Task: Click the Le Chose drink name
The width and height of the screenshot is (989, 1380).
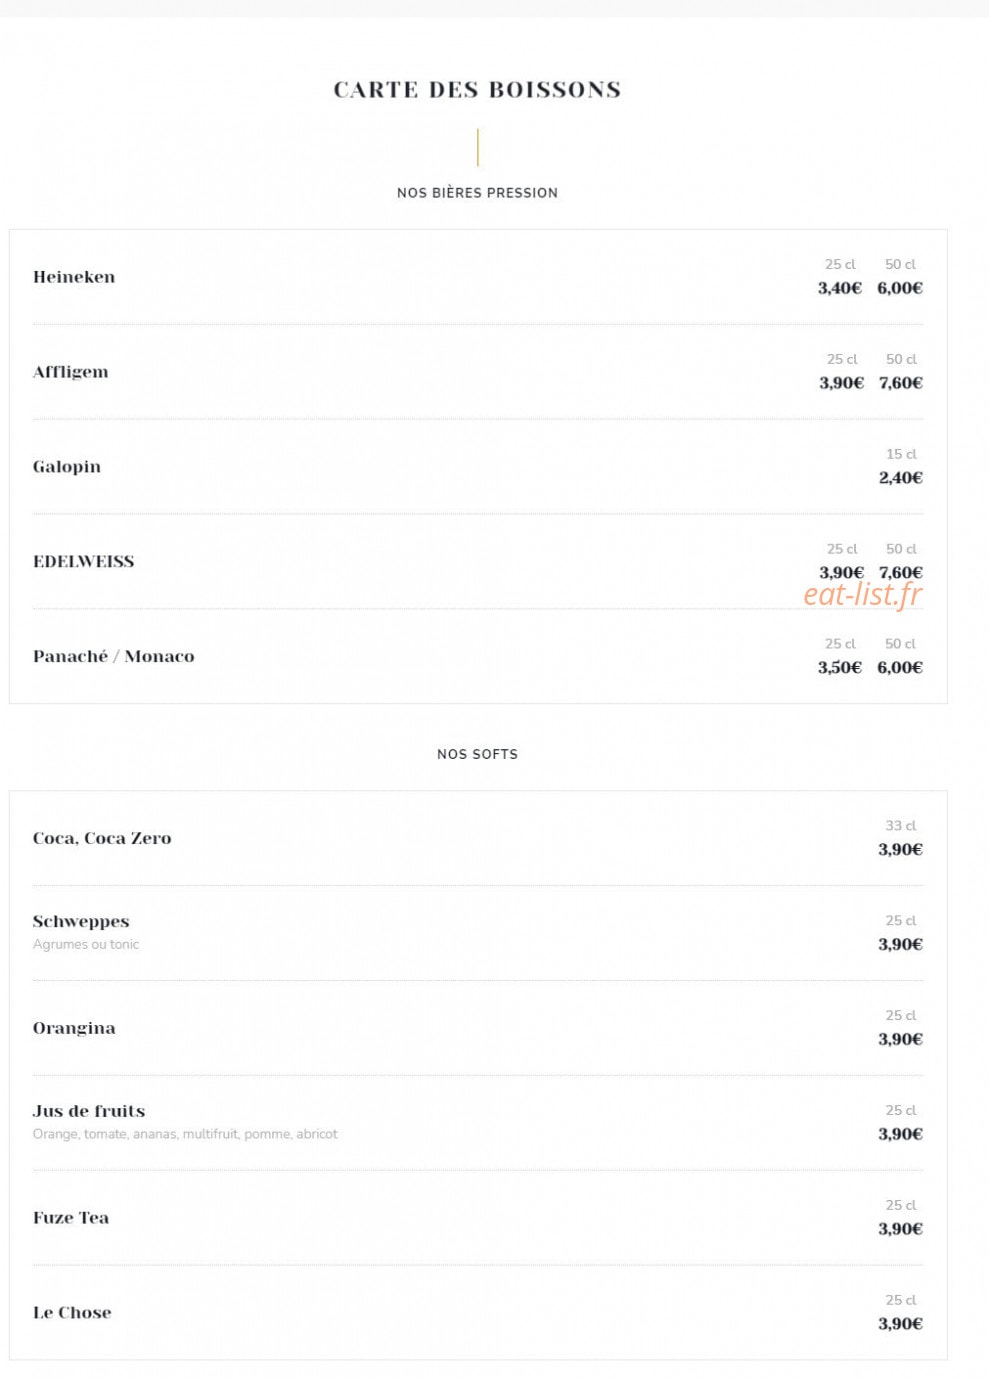Action: tap(72, 1313)
